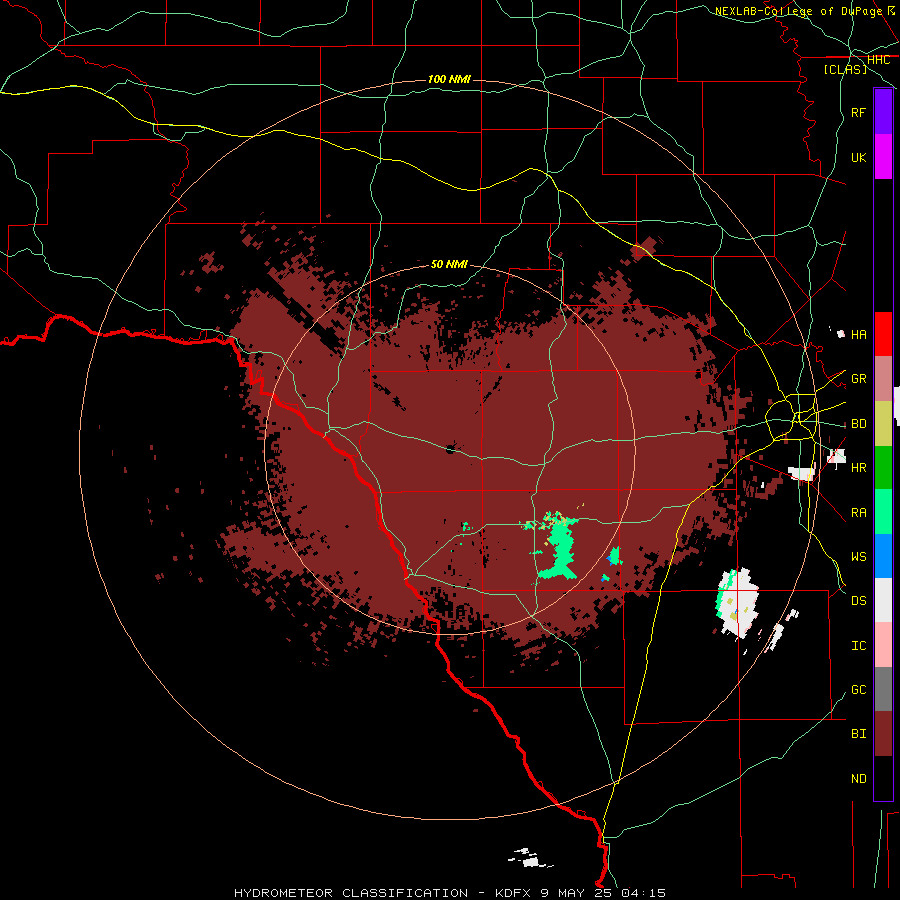Select the light pink IC legend swatch

[x=883, y=645]
